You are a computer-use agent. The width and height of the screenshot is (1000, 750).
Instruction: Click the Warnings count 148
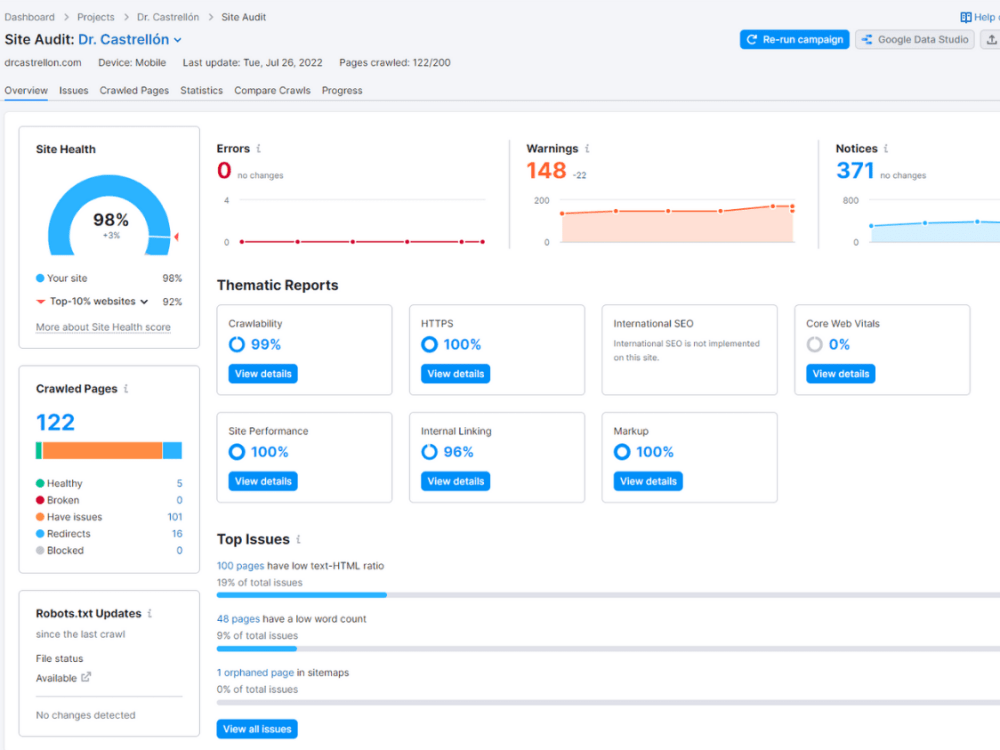point(546,170)
